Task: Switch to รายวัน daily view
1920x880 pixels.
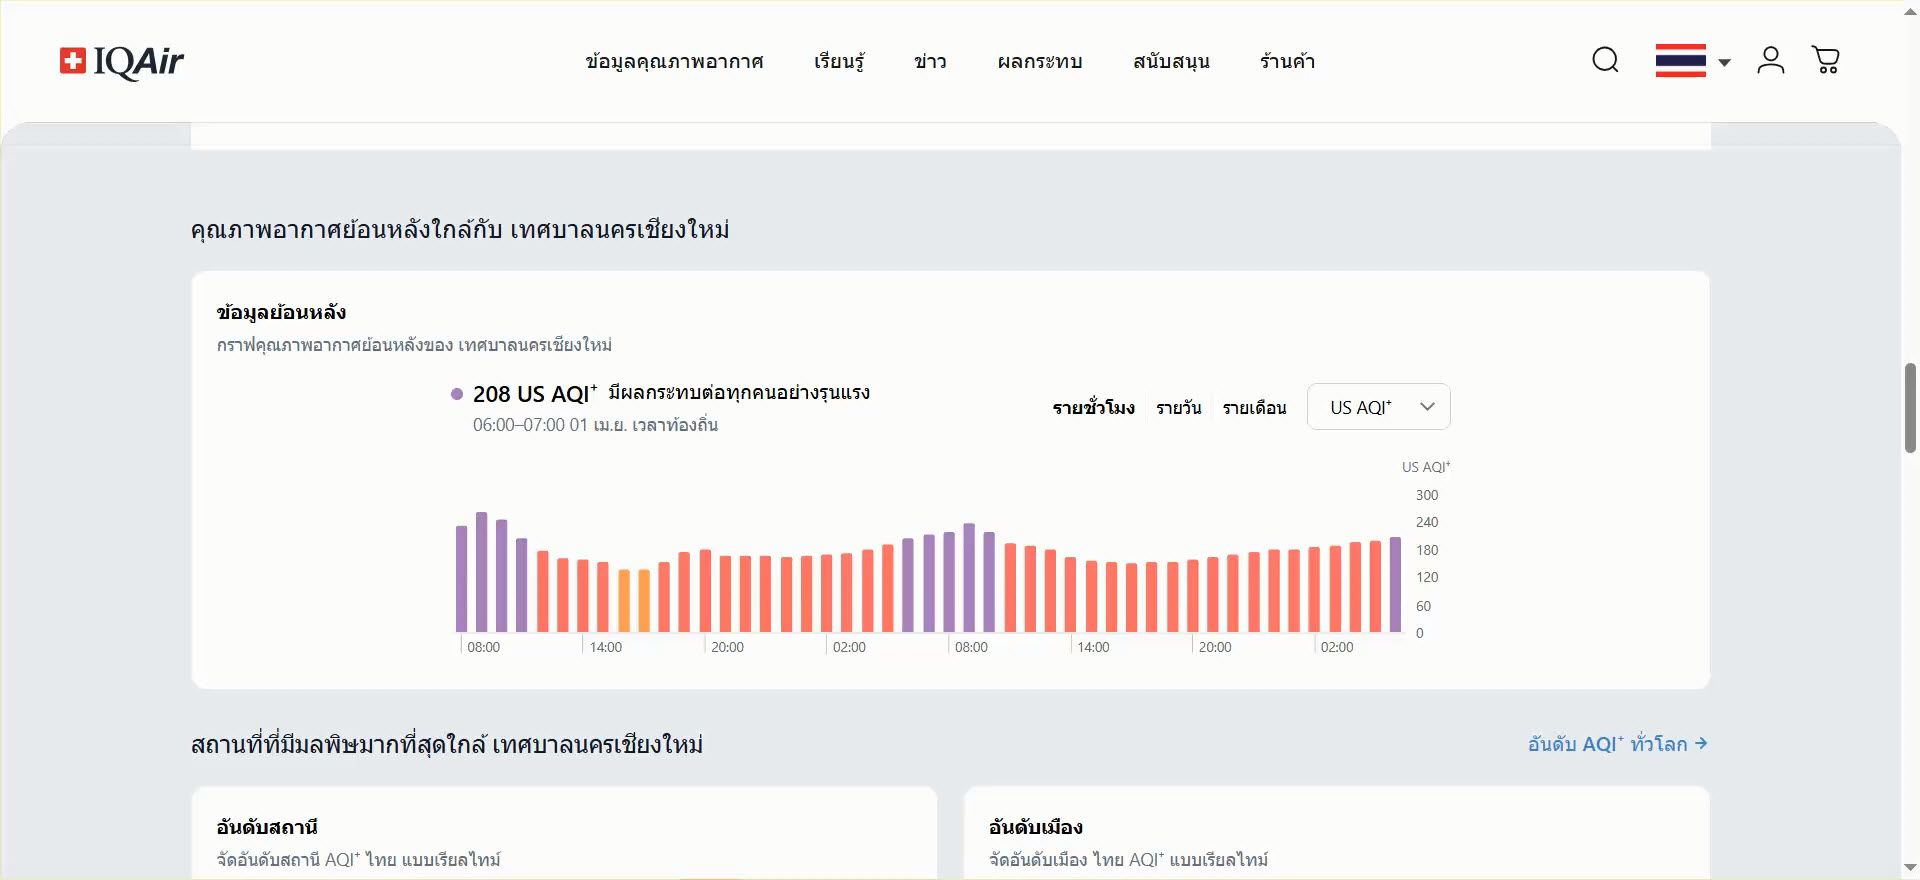Action: tap(1178, 408)
